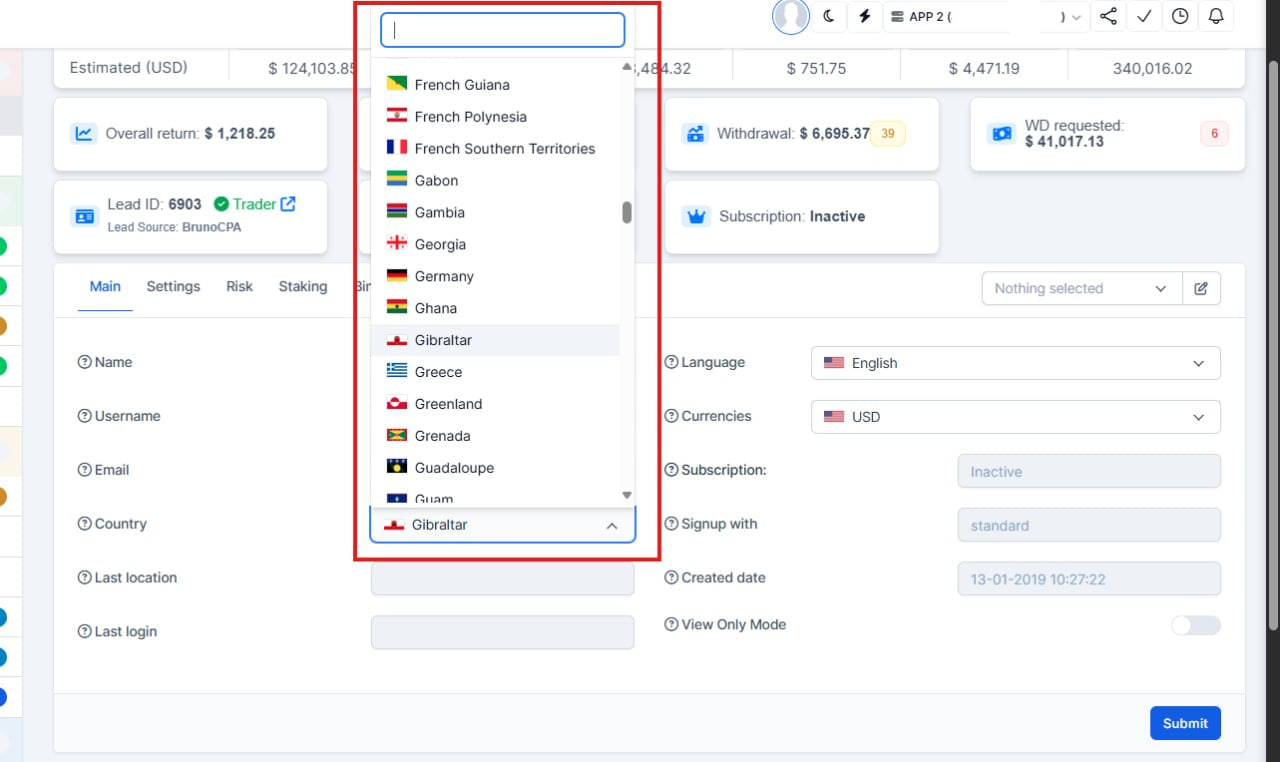The image size is (1280, 762).
Task: Switch to the Main tab
Action: point(105,286)
